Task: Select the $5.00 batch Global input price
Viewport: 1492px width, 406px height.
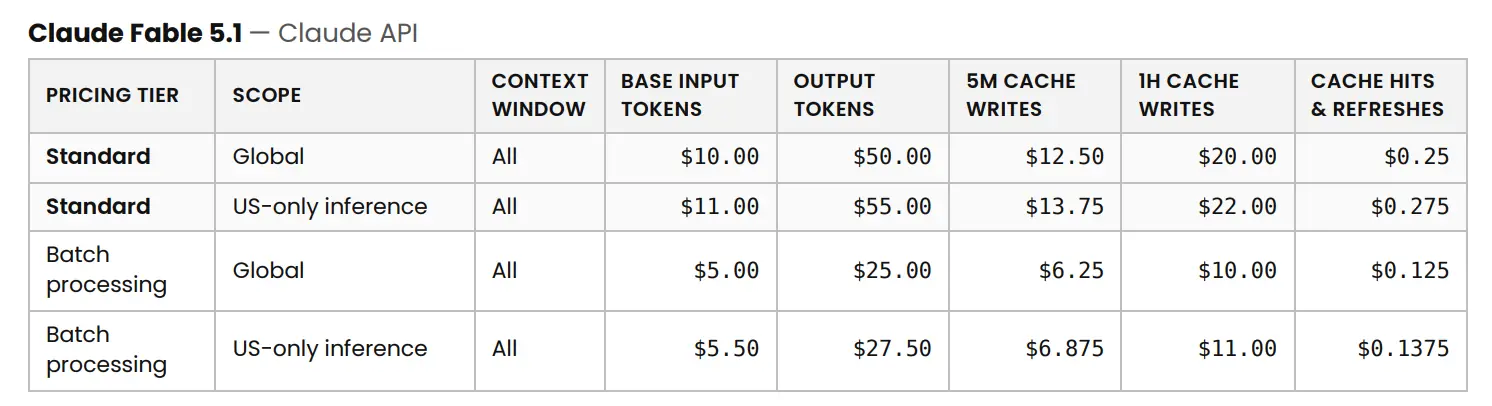Action: (x=726, y=271)
